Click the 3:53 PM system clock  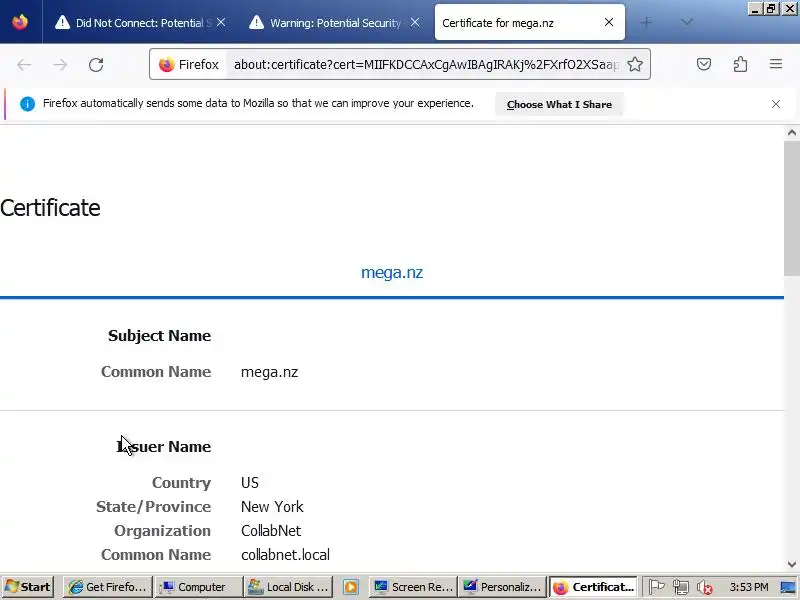[x=749, y=587]
